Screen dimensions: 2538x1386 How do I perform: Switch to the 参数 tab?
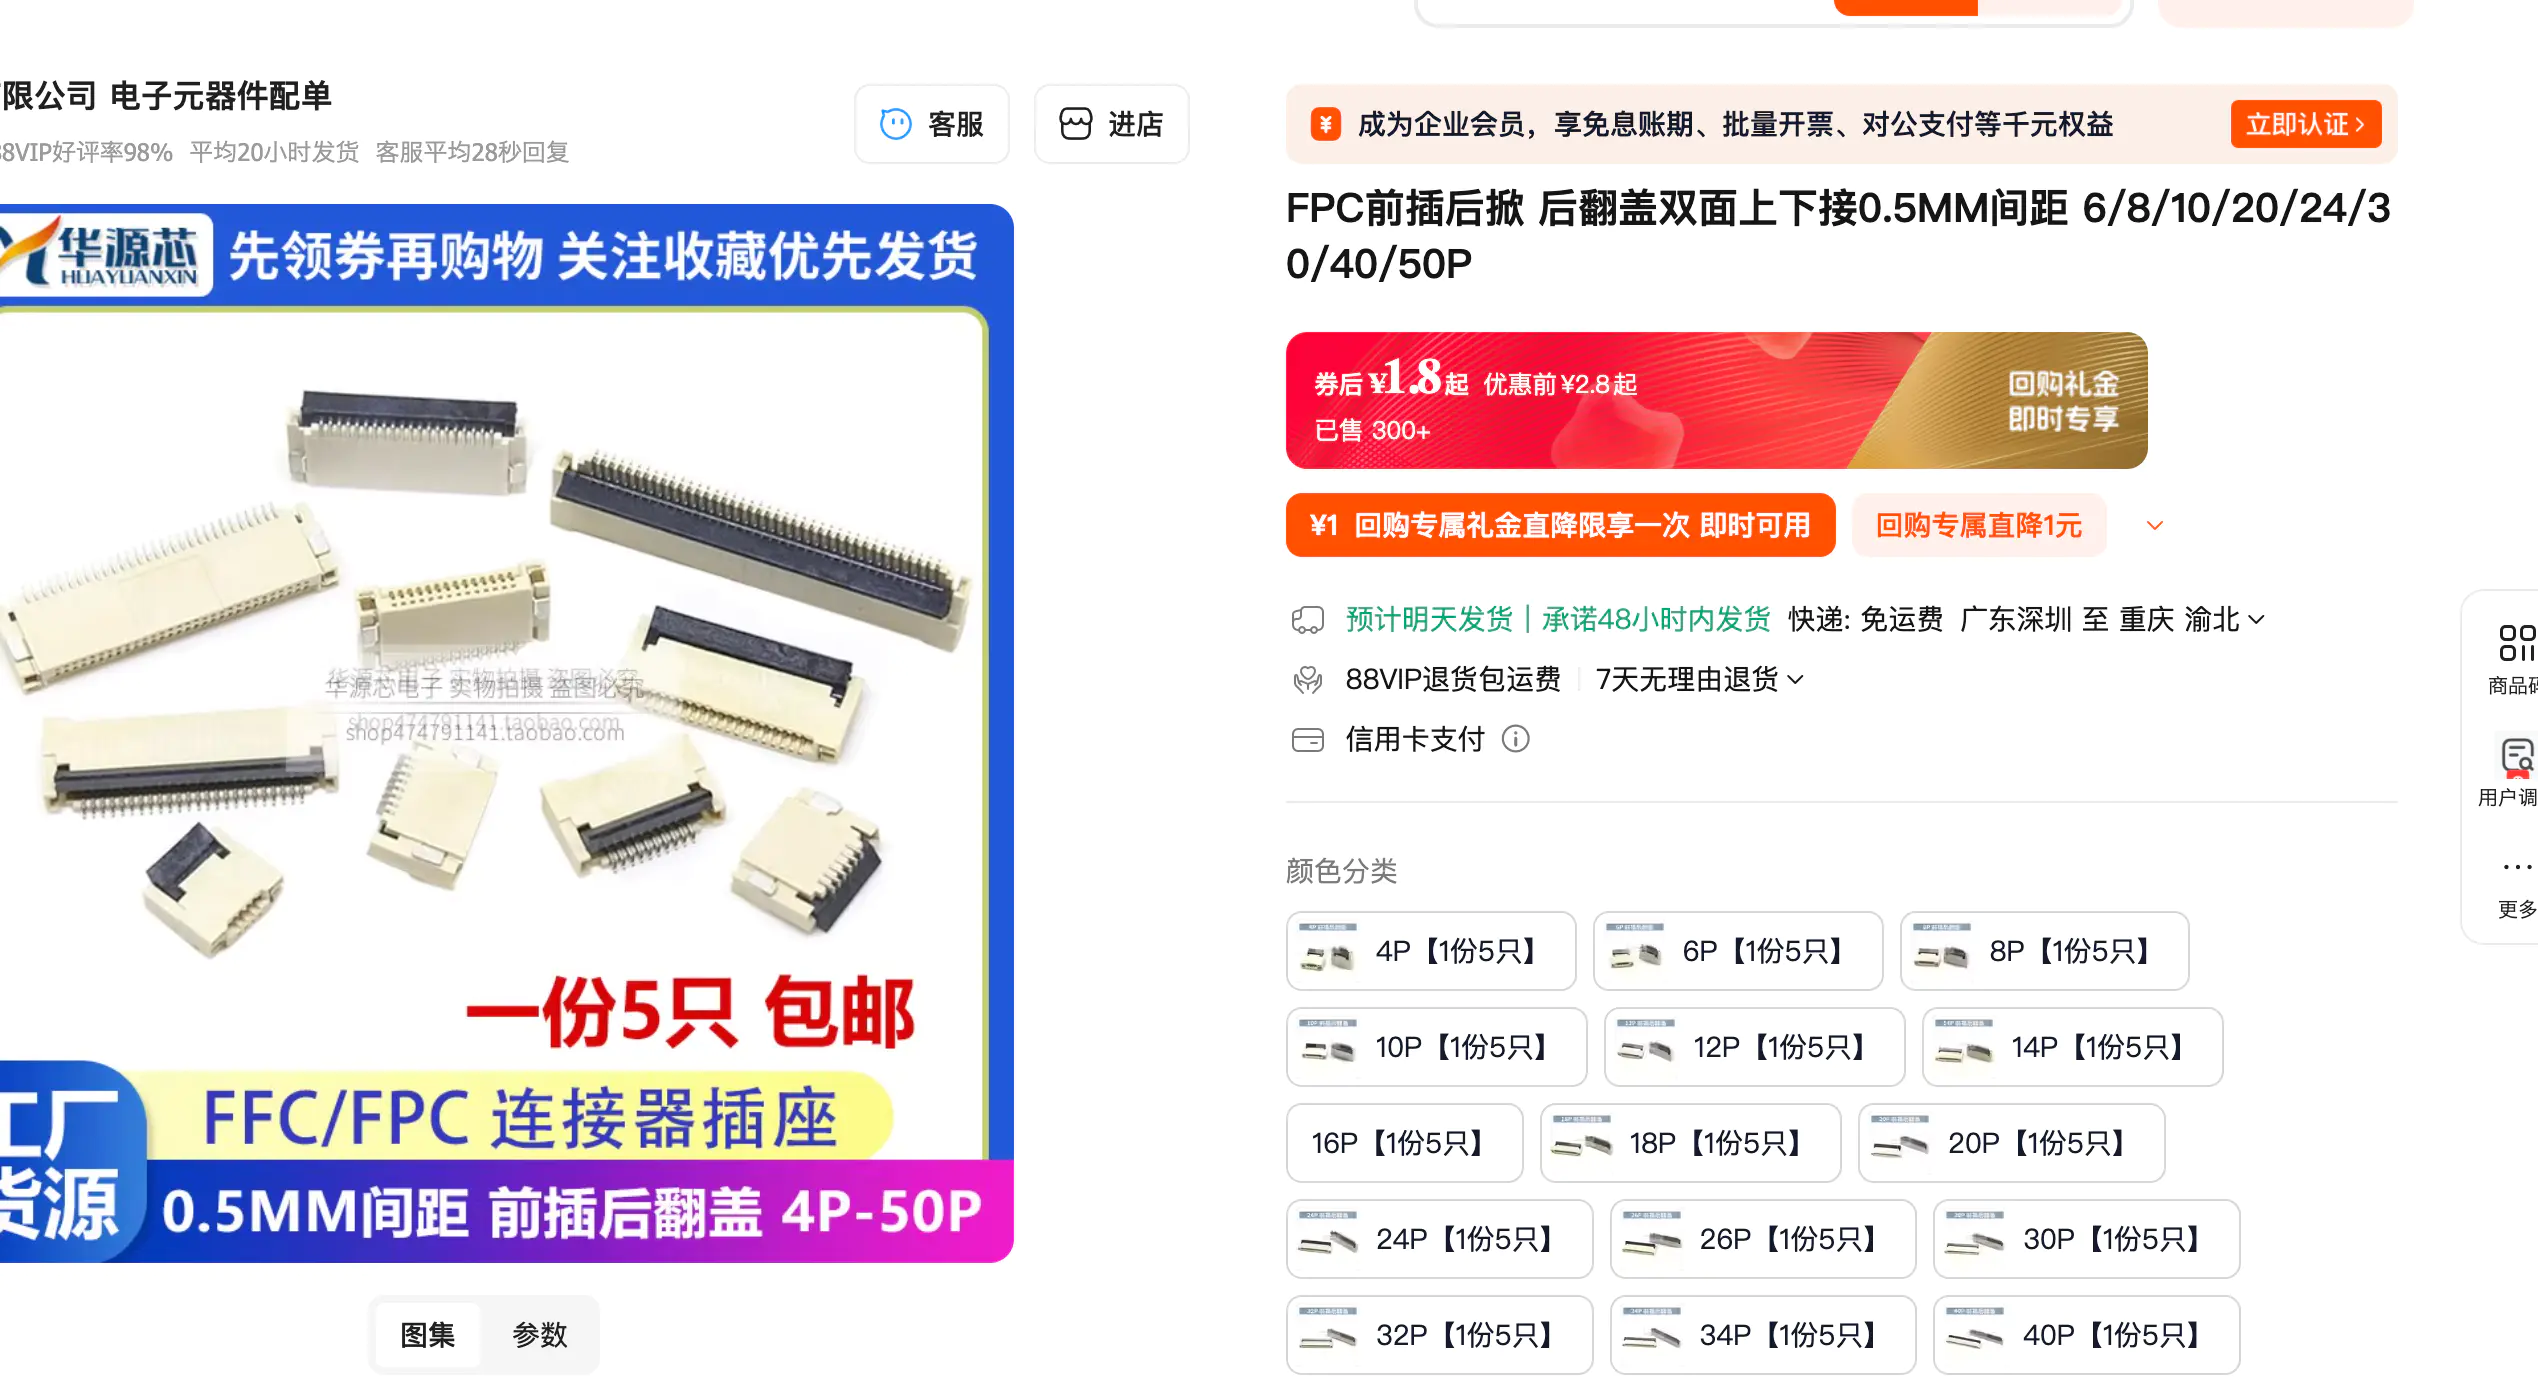click(539, 1334)
